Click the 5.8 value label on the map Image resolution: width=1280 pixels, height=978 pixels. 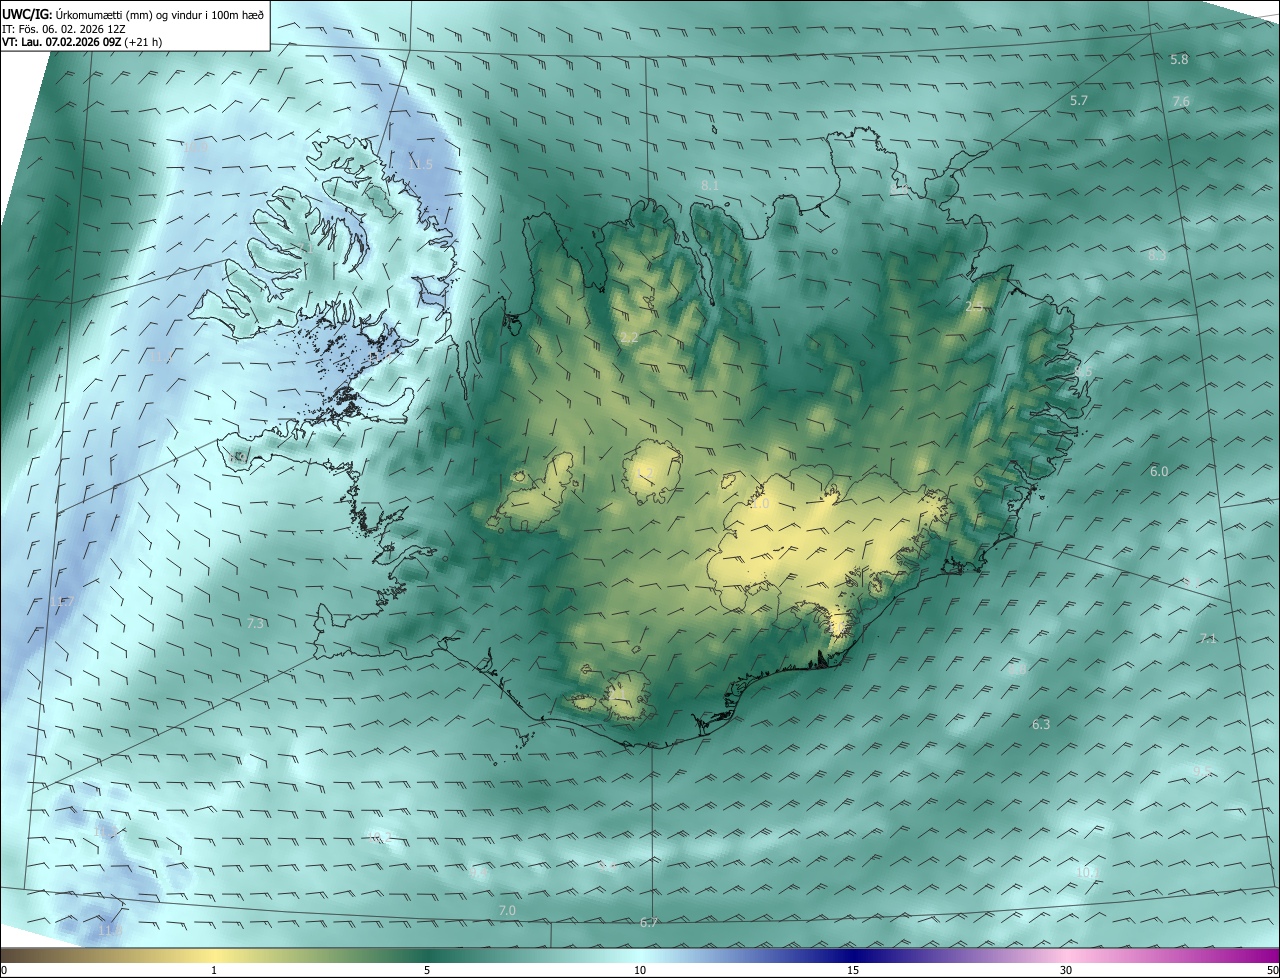(x=1179, y=60)
